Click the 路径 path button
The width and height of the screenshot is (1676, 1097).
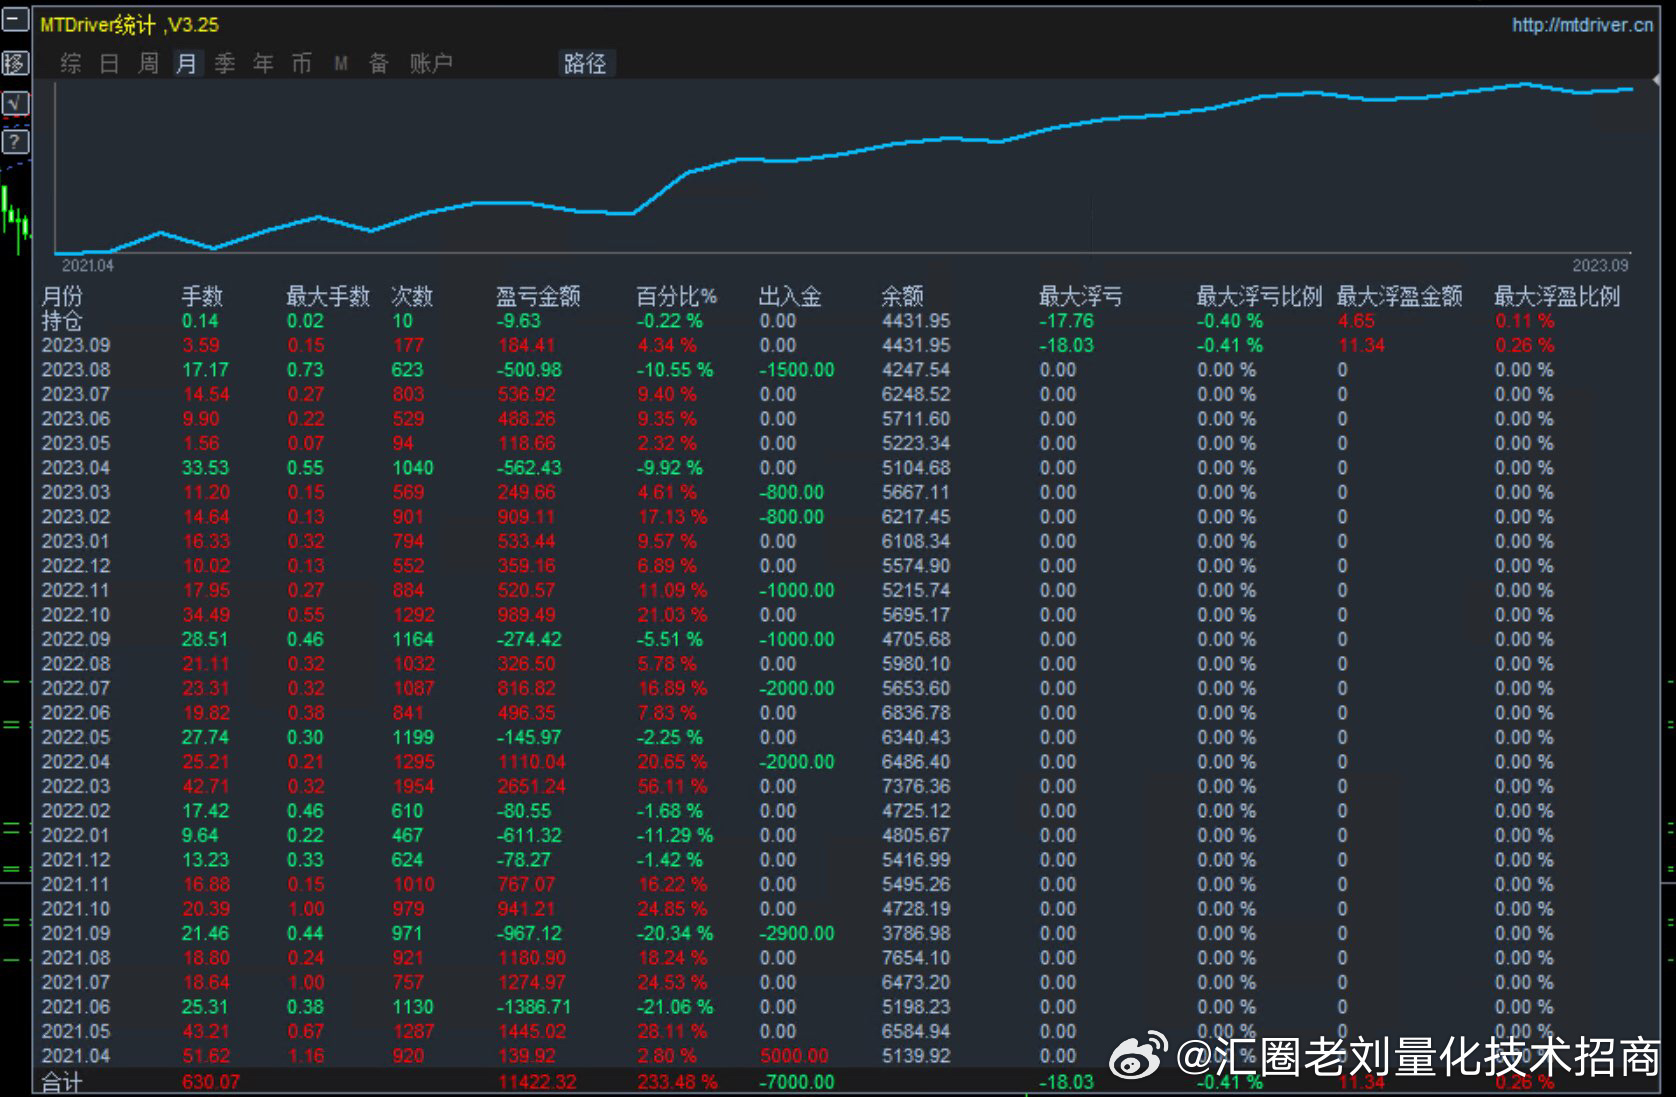tap(585, 64)
